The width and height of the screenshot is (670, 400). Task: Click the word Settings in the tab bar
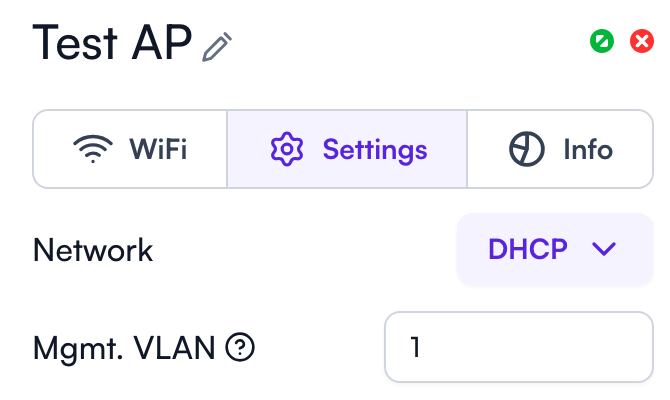(374, 150)
